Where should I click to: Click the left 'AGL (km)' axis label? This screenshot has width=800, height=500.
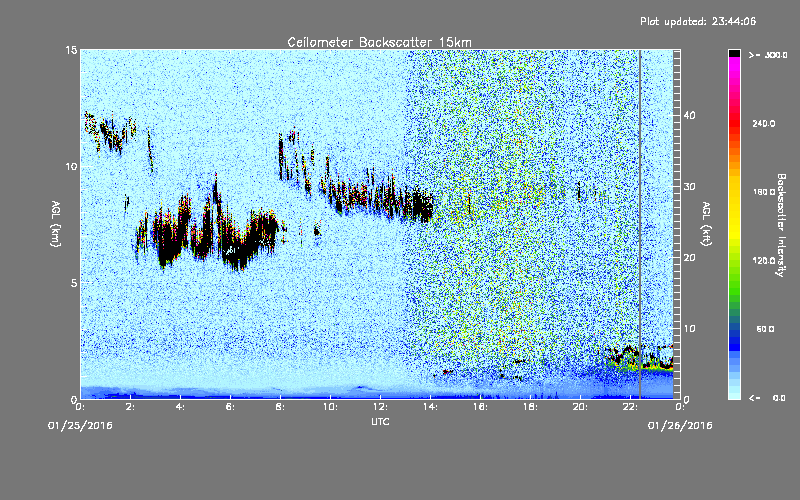[x=56, y=223]
